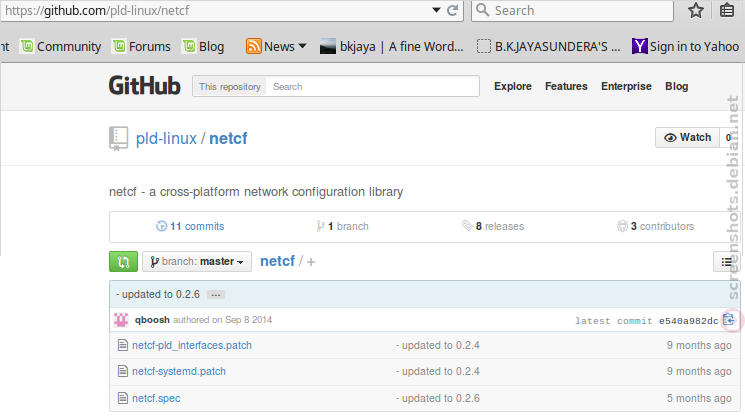
Task: Open Sign in to Yahoo bookmark
Action: pyautogui.click(x=686, y=47)
